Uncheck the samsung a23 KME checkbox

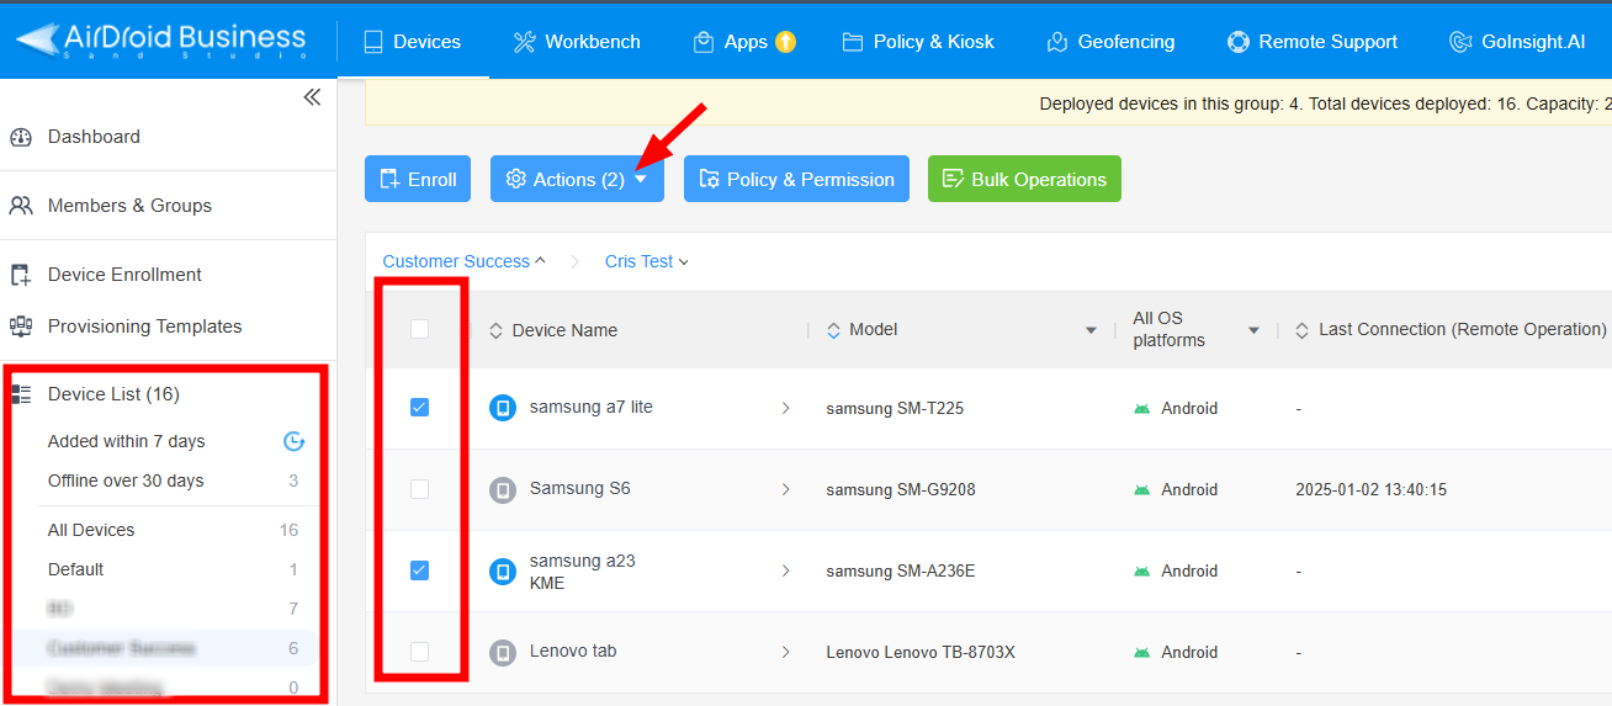point(420,570)
